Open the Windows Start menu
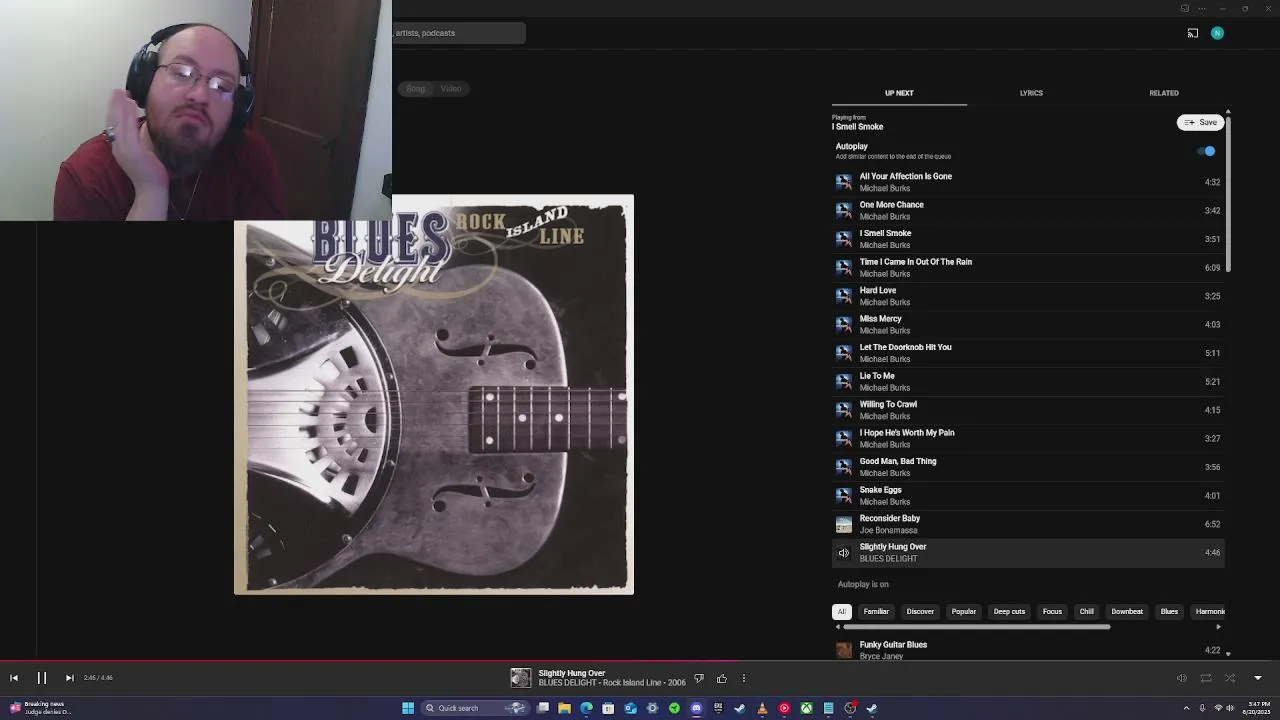The height and width of the screenshot is (720, 1280). [x=408, y=708]
